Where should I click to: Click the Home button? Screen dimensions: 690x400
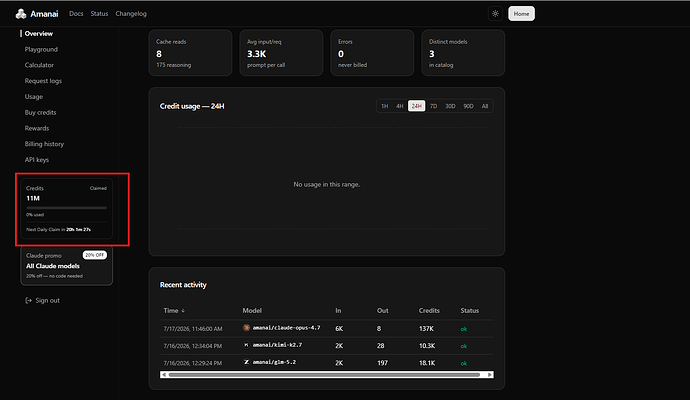(x=521, y=14)
